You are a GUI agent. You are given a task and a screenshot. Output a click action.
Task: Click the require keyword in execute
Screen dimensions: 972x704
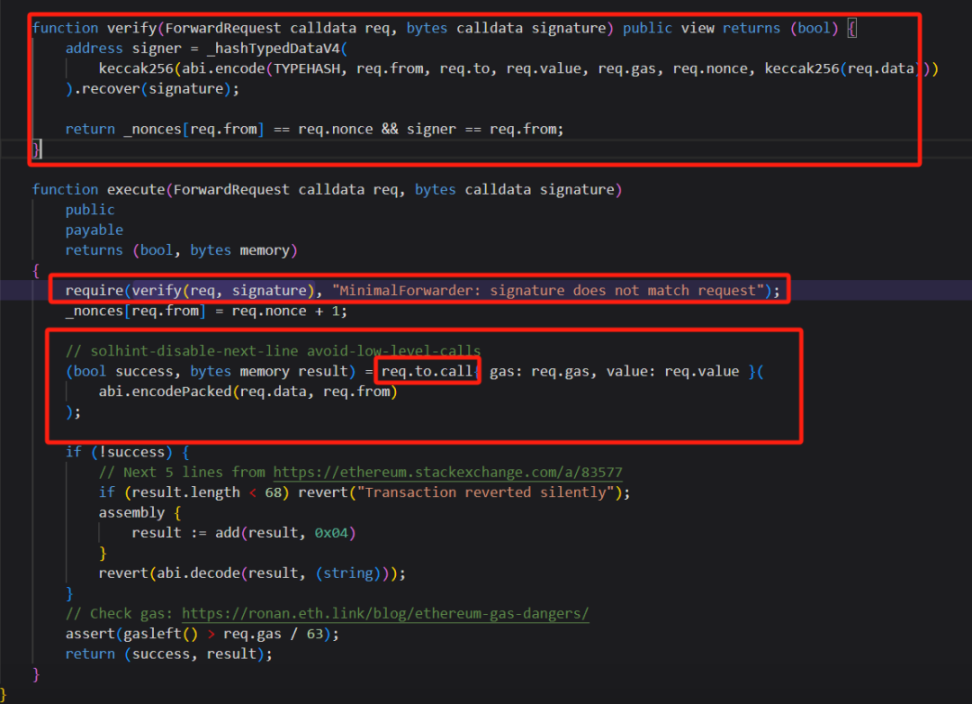[94, 290]
